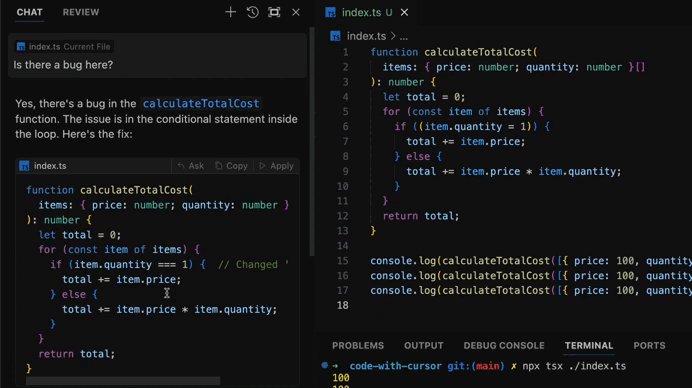Click the code block horizontal scrollbar
This screenshot has width=692, height=388.
pos(123,380)
